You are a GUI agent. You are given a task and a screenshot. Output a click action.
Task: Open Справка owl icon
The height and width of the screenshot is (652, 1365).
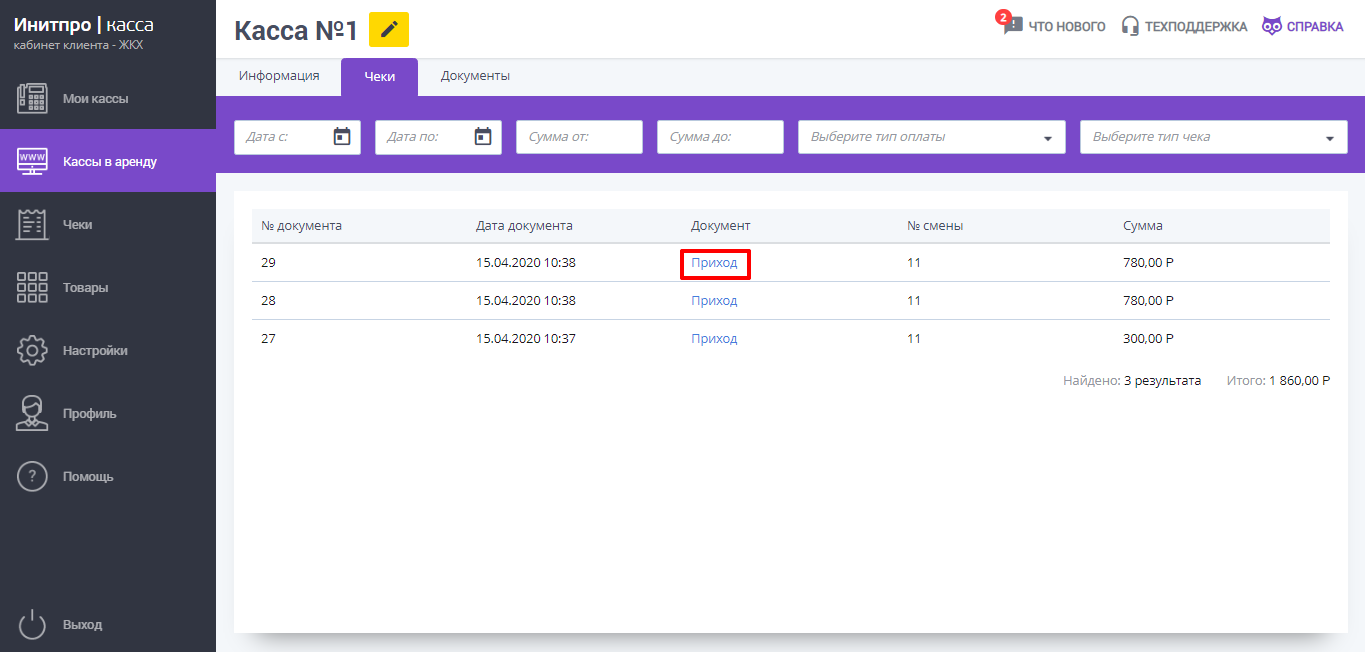[1271, 26]
